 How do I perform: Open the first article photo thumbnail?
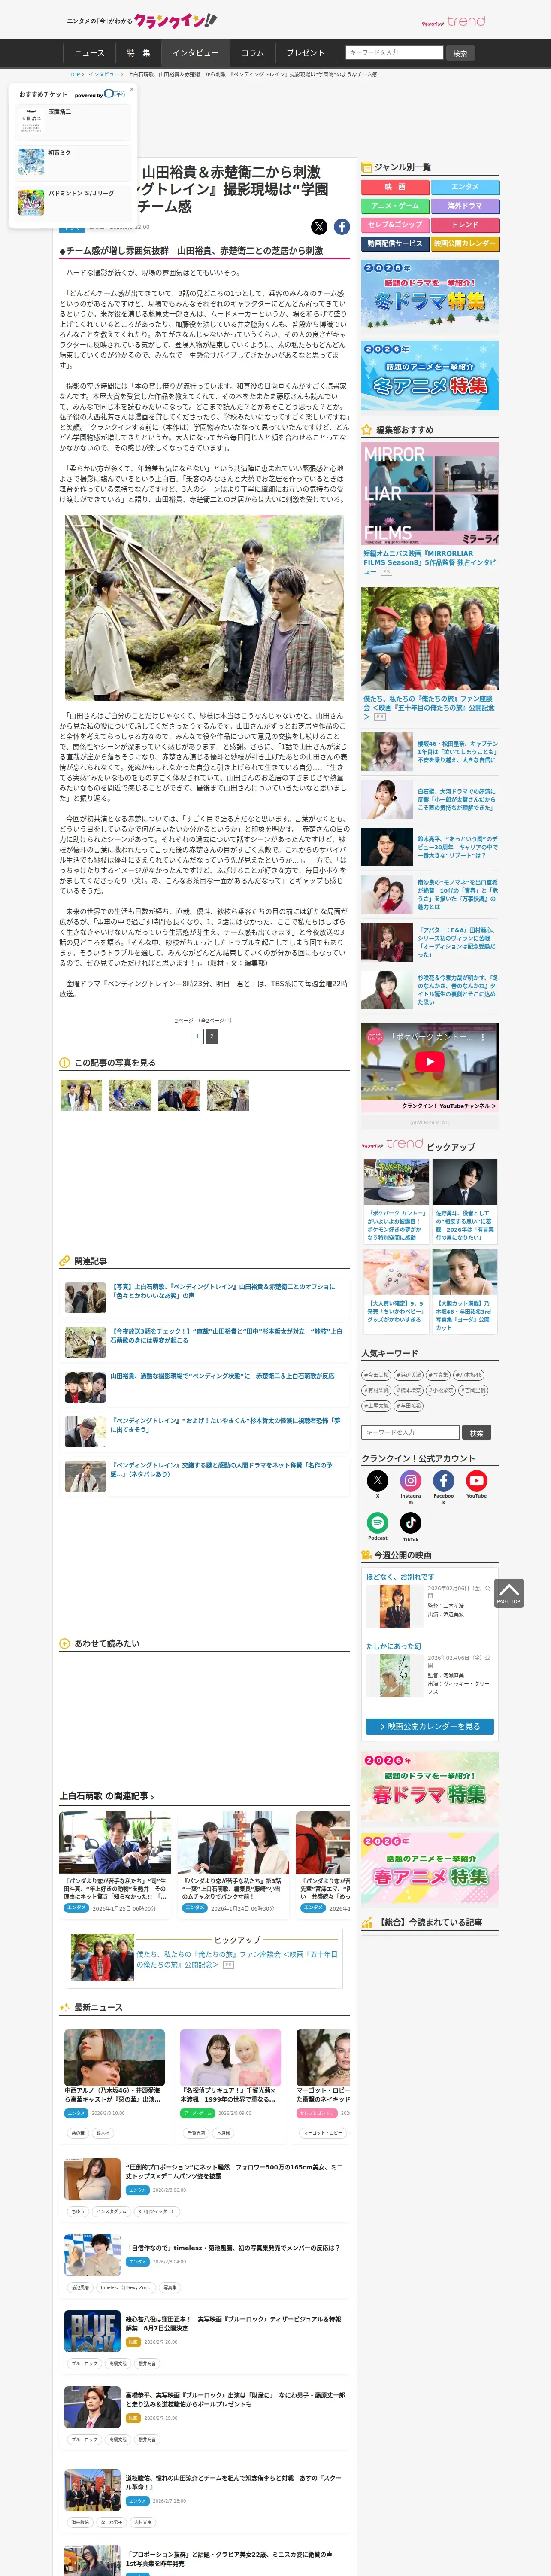tap(81, 1095)
